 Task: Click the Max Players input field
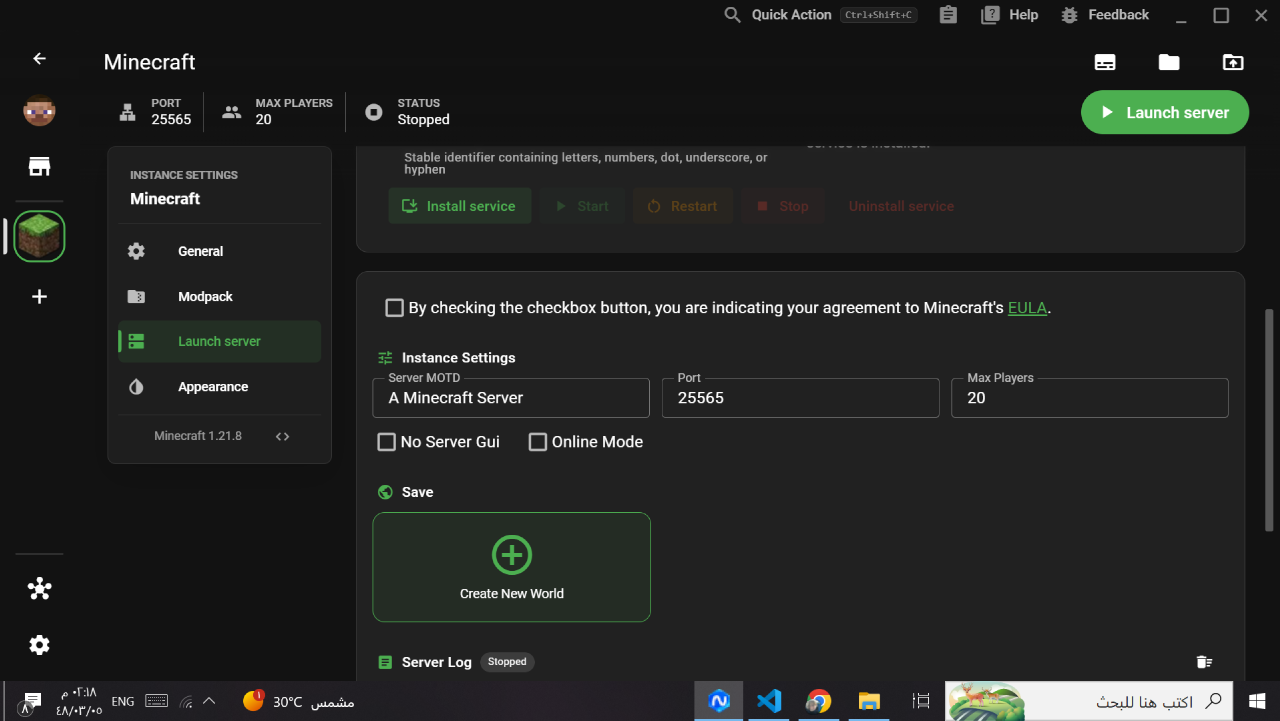point(1089,397)
